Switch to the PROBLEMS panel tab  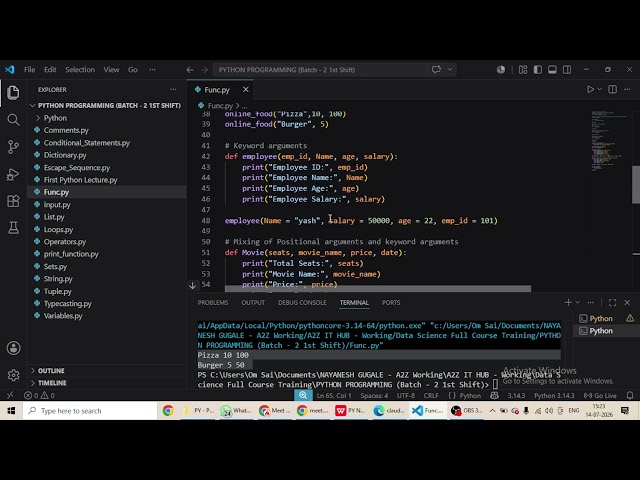pyautogui.click(x=213, y=302)
